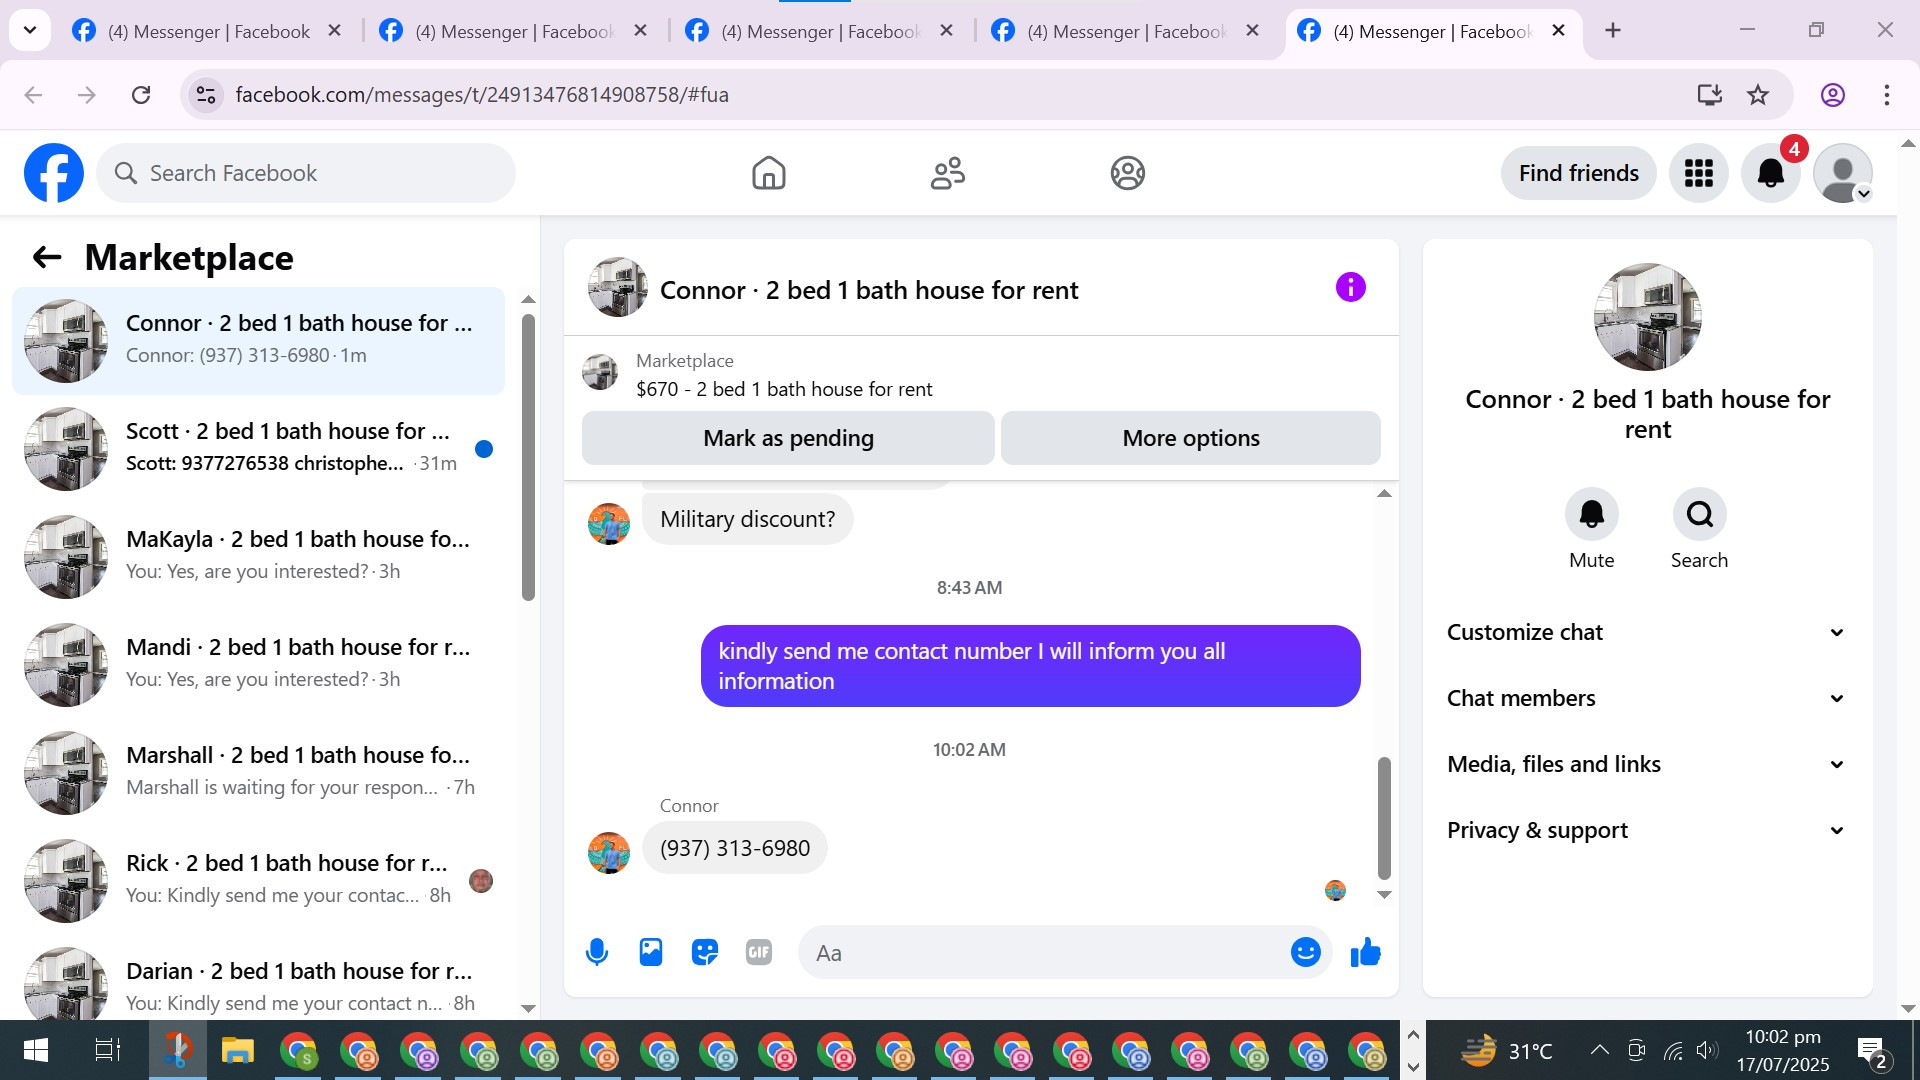Viewport: 1920px width, 1080px height.
Task: Open MaKayla's house for rent conversation
Action: pos(258,556)
